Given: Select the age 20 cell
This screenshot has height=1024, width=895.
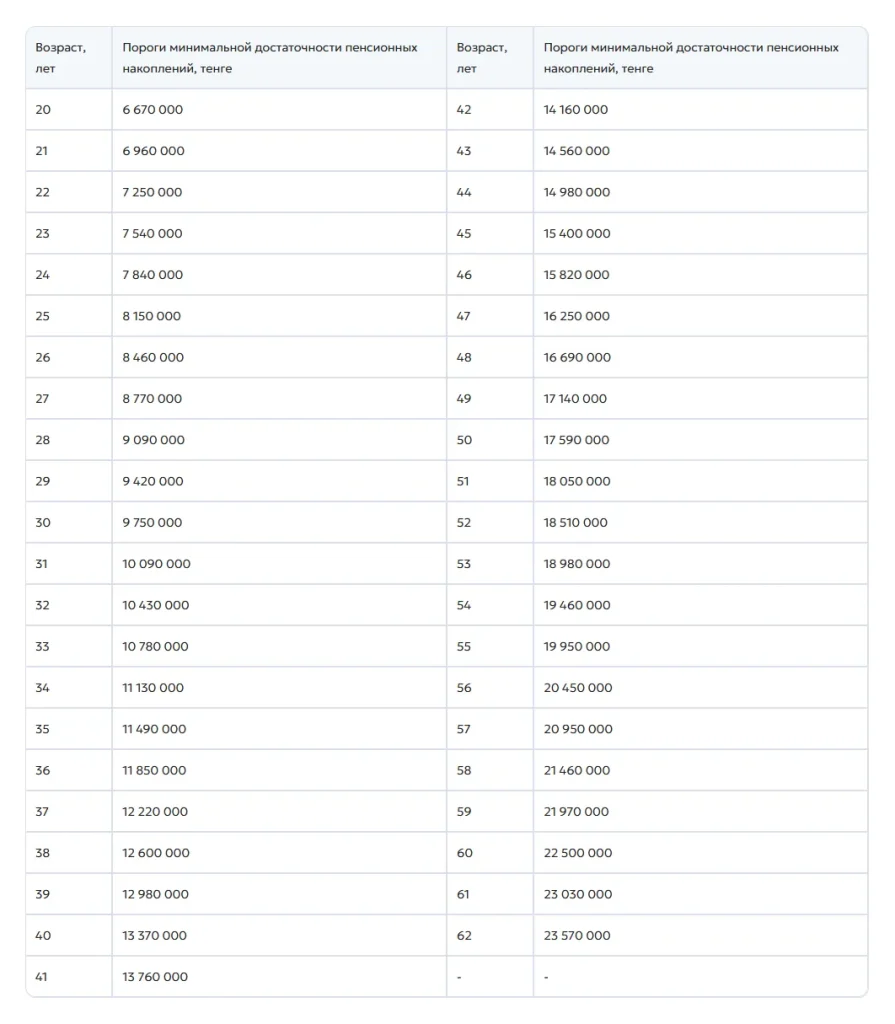Looking at the screenshot, I should click(69, 110).
